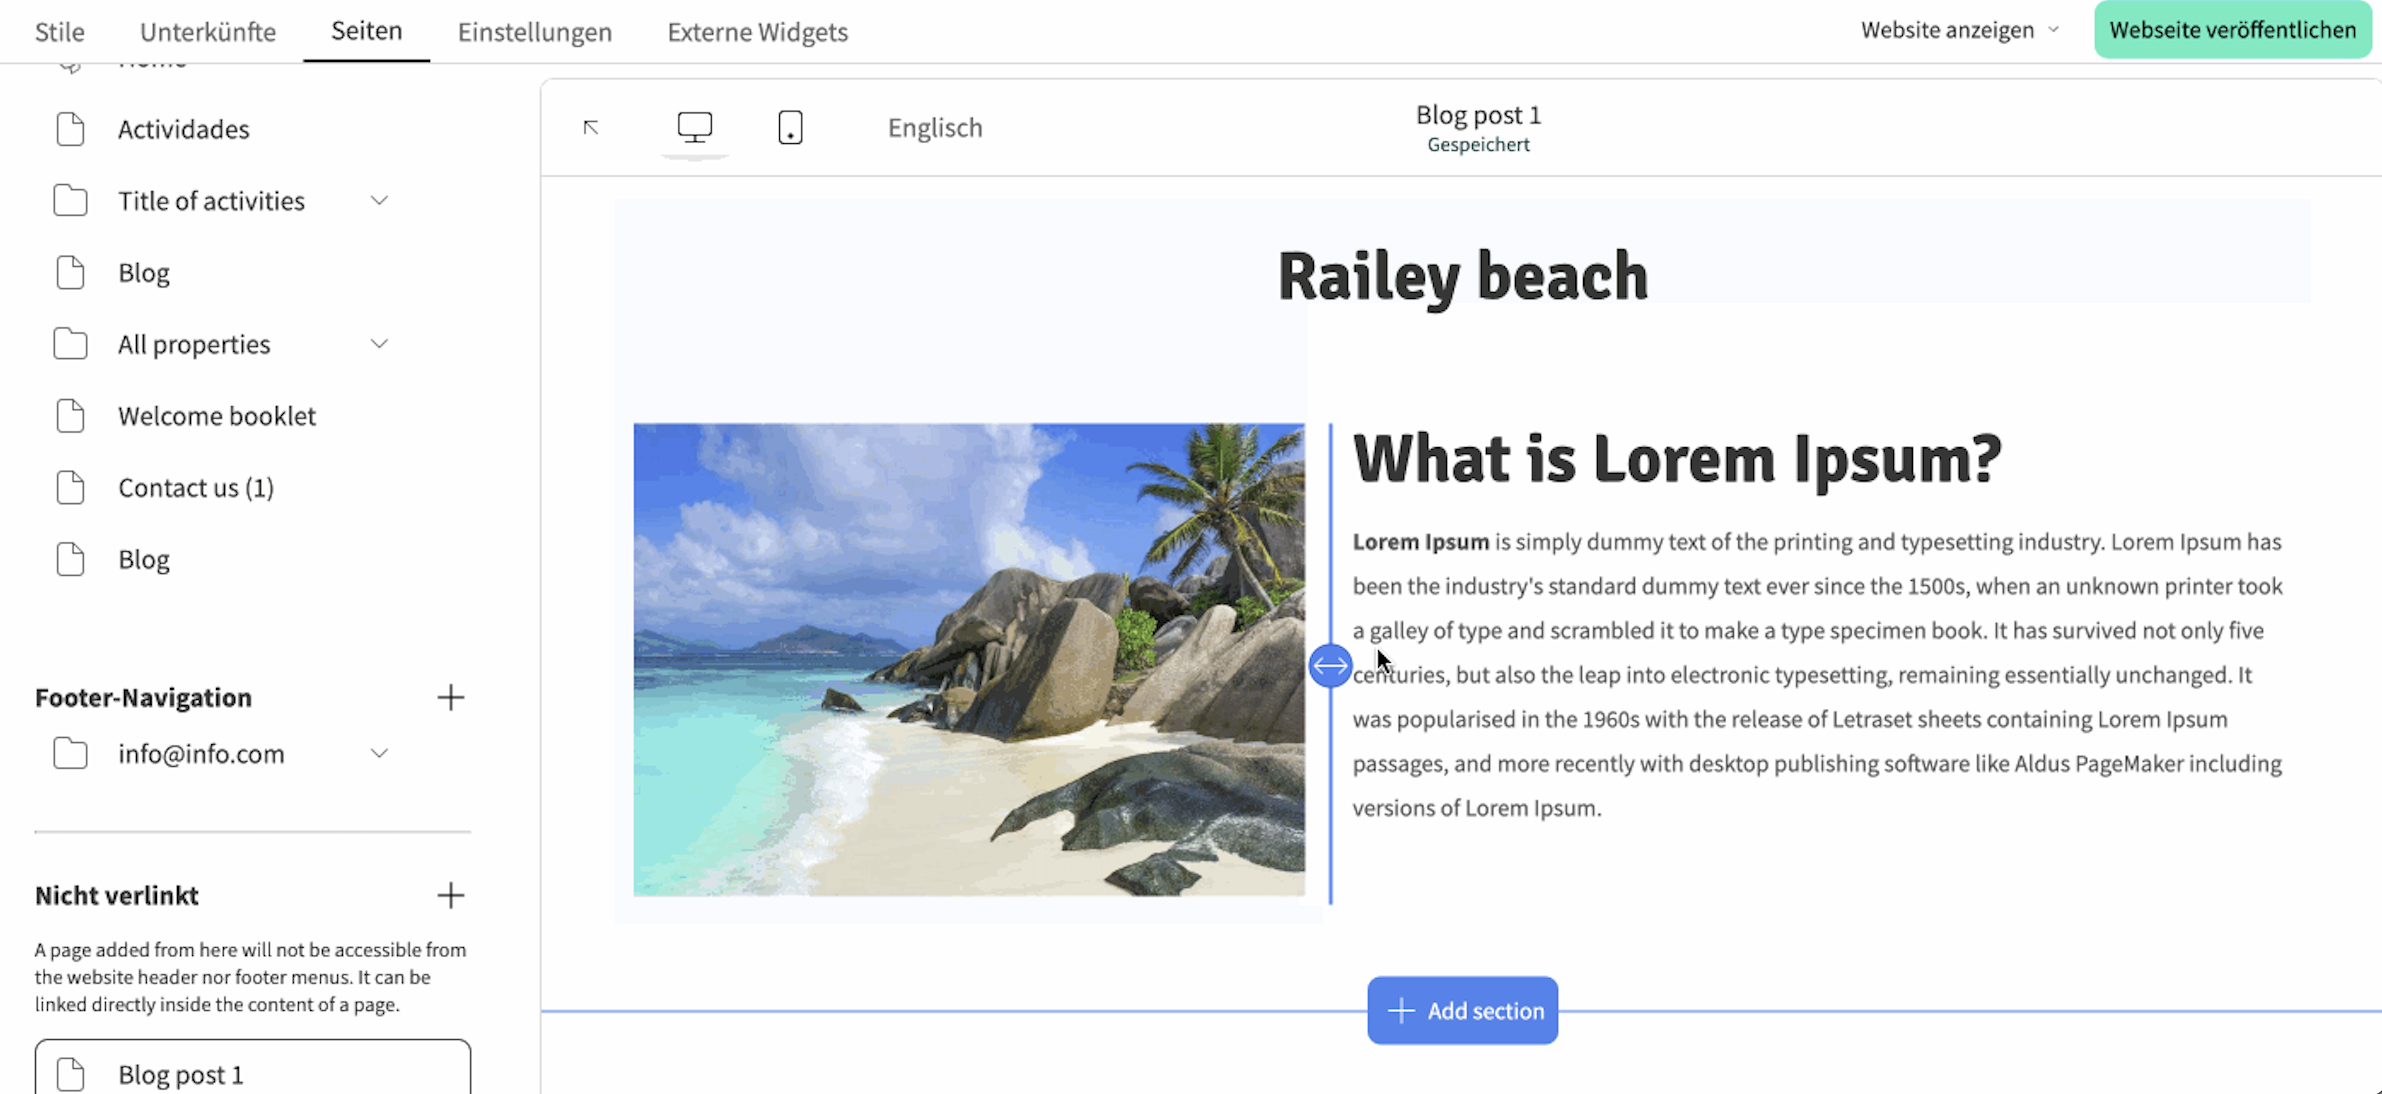Click page icon next to Actividades

click(70, 129)
